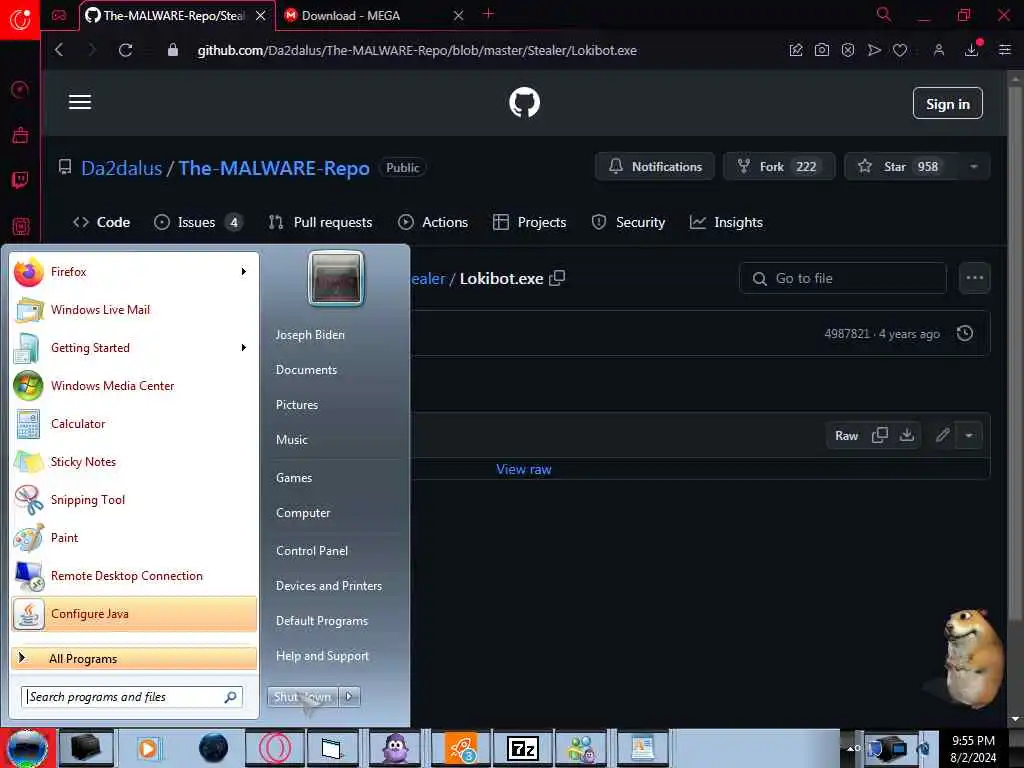Open Opera GX taskbar icon
The height and width of the screenshot is (768, 1024).
(x=274, y=748)
